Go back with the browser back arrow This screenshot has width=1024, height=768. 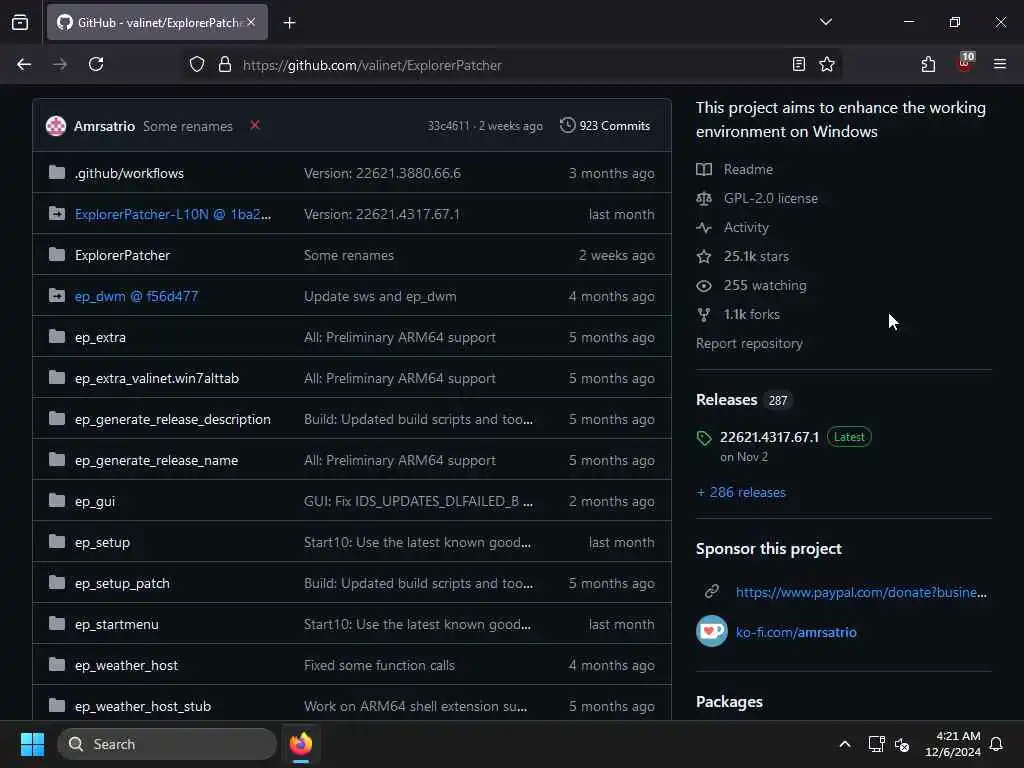point(24,65)
